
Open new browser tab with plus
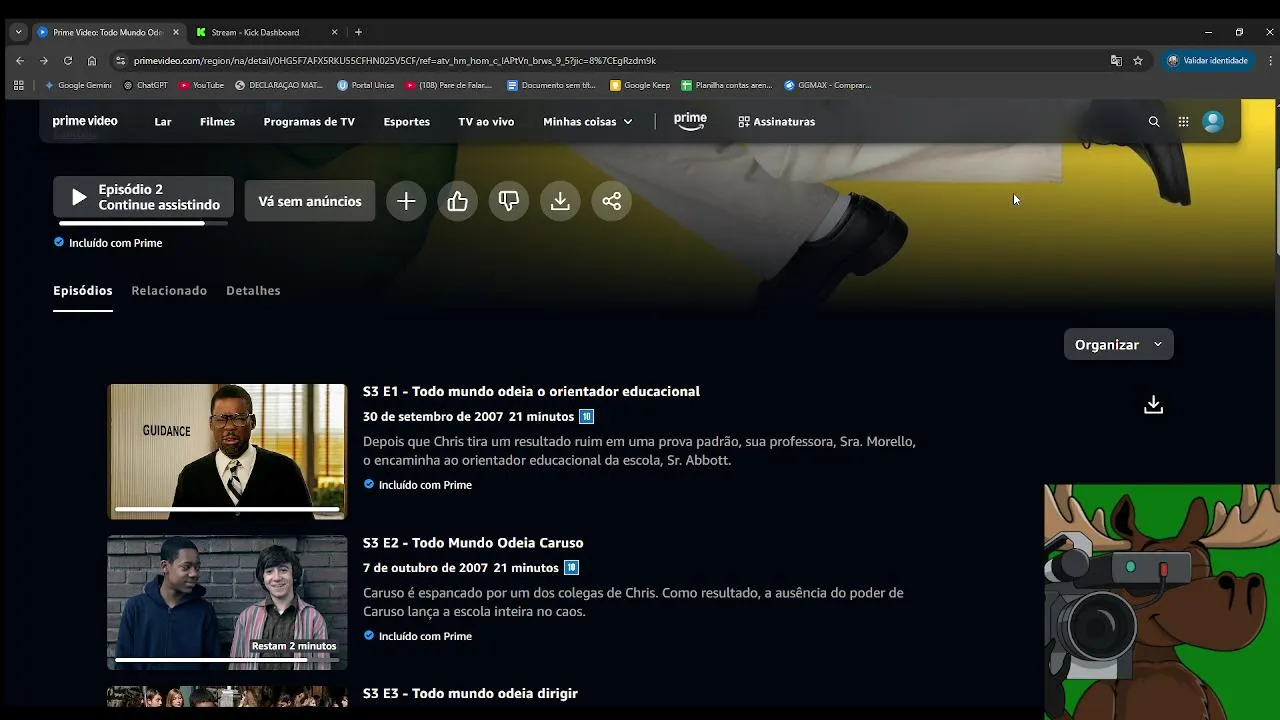coord(358,32)
